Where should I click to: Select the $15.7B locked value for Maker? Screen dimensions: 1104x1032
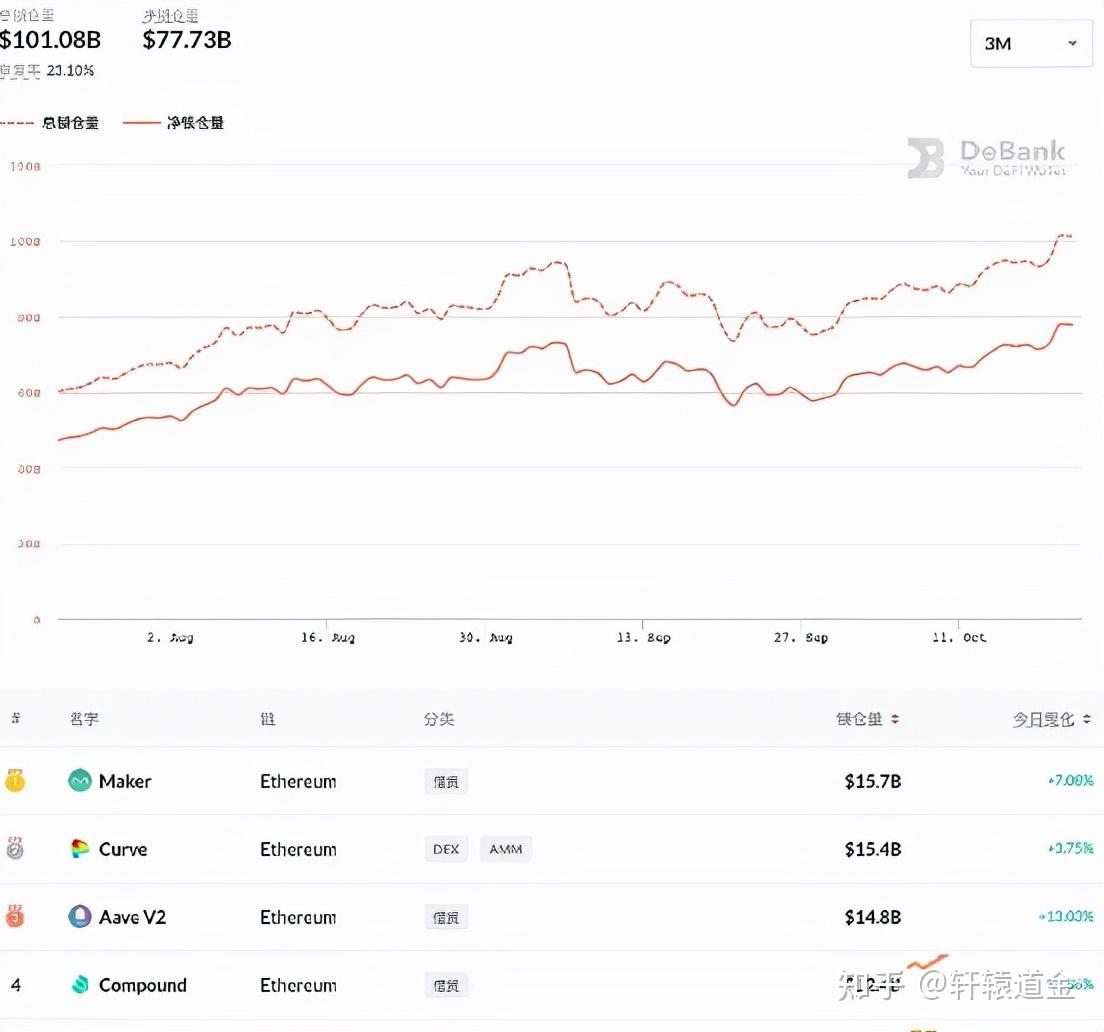coord(872,781)
